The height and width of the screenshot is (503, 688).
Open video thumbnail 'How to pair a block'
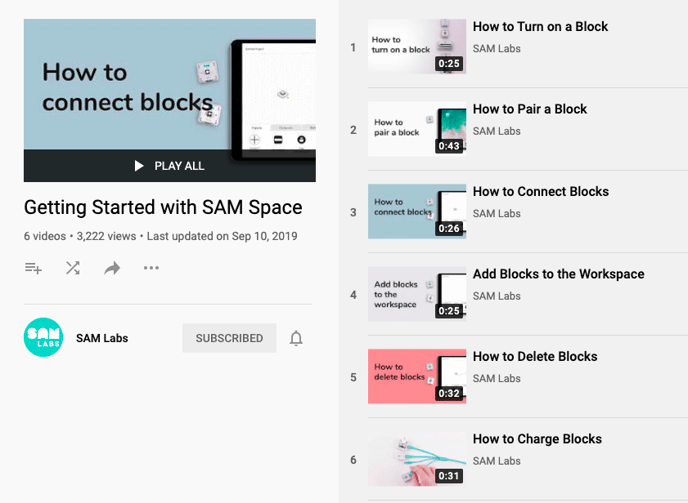tap(417, 129)
